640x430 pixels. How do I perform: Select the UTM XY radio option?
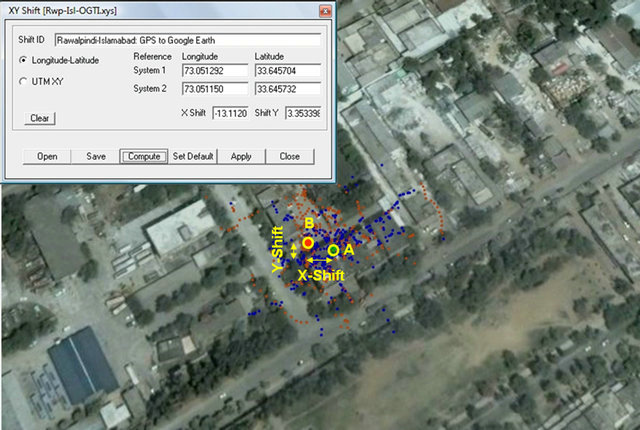point(24,82)
